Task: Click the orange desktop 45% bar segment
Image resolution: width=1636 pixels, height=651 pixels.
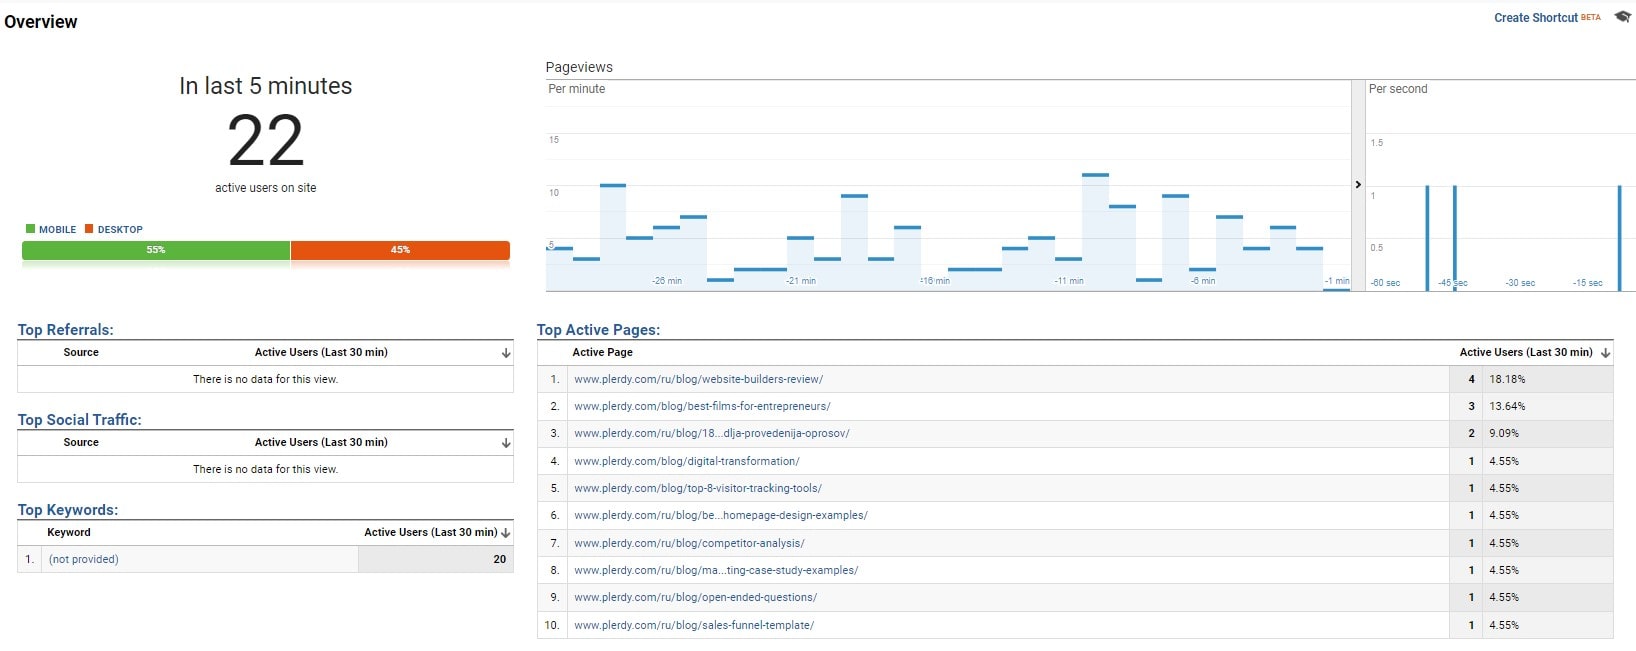Action: [x=400, y=250]
